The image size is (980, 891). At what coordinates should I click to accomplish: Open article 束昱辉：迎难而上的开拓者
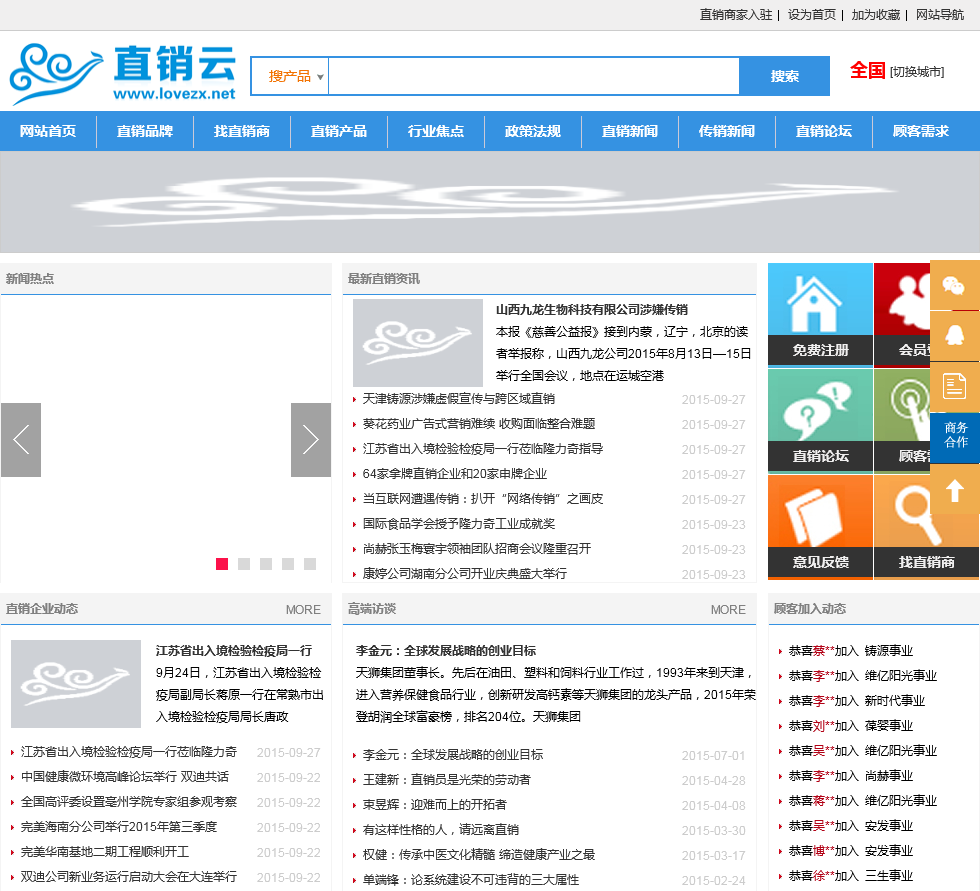point(434,805)
